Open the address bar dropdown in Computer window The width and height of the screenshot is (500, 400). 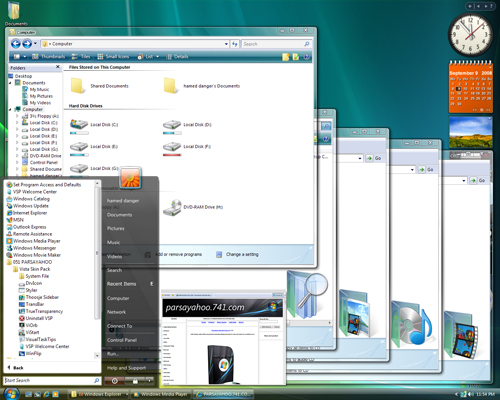[226, 44]
